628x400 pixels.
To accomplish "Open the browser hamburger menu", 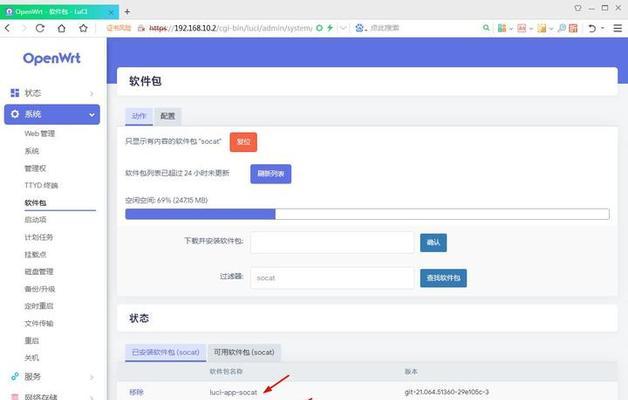I will tap(618, 28).
